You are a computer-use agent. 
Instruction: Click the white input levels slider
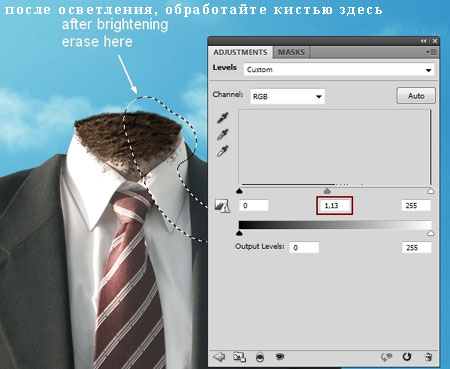[x=430, y=191]
